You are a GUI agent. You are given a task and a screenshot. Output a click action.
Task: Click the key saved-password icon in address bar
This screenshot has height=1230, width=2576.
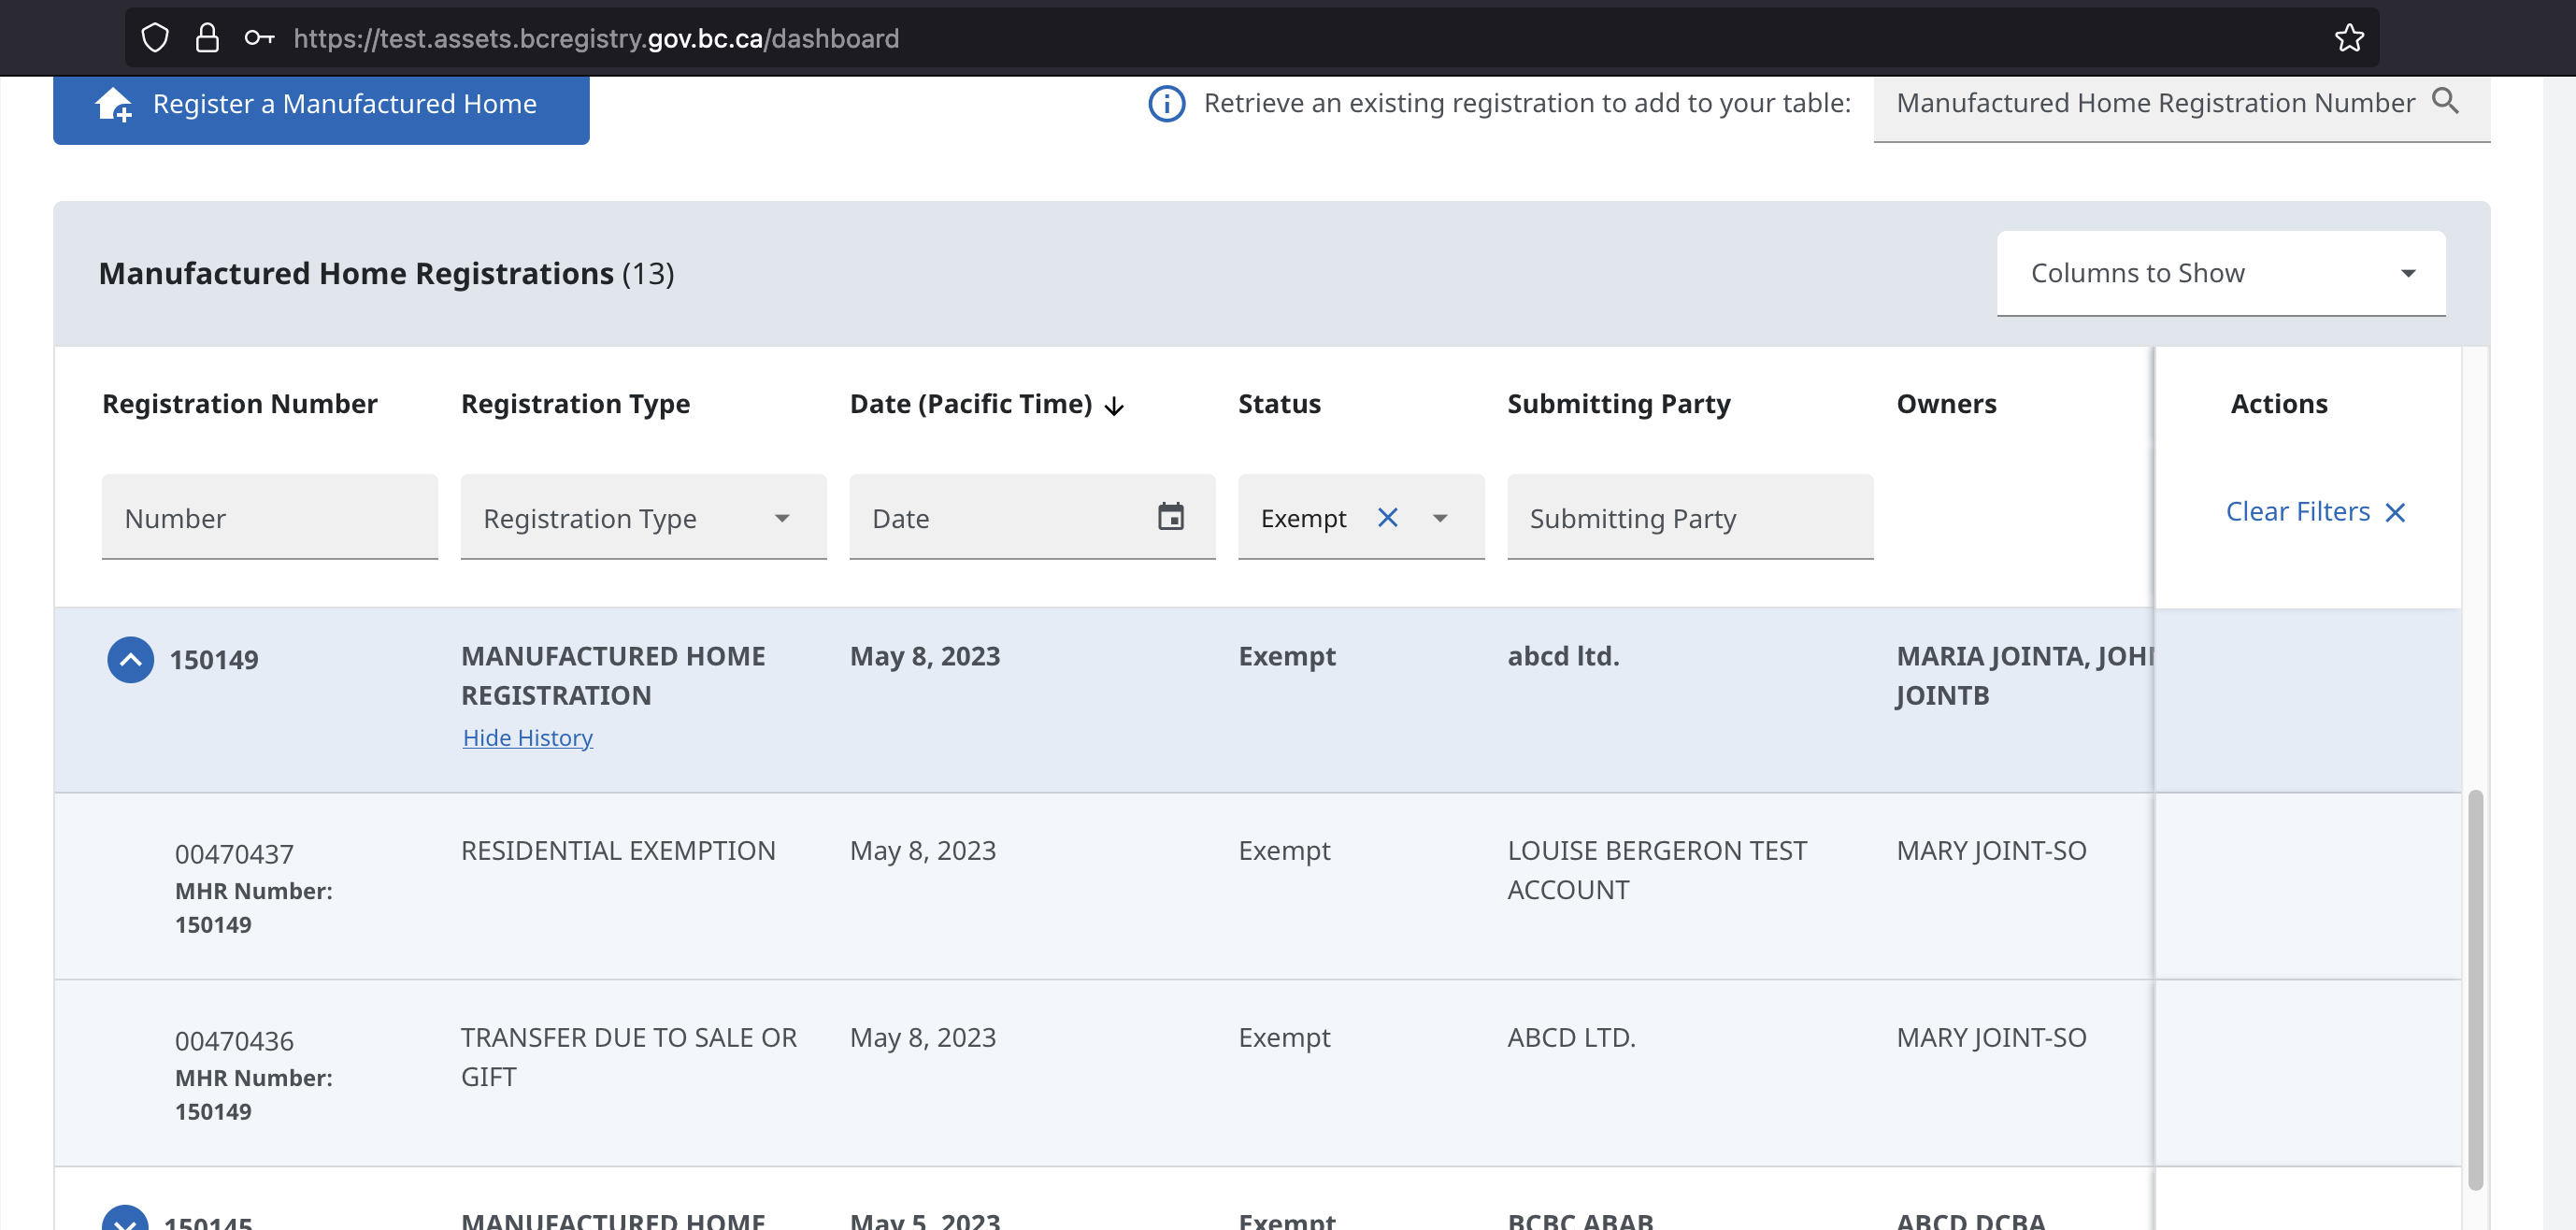pos(259,38)
